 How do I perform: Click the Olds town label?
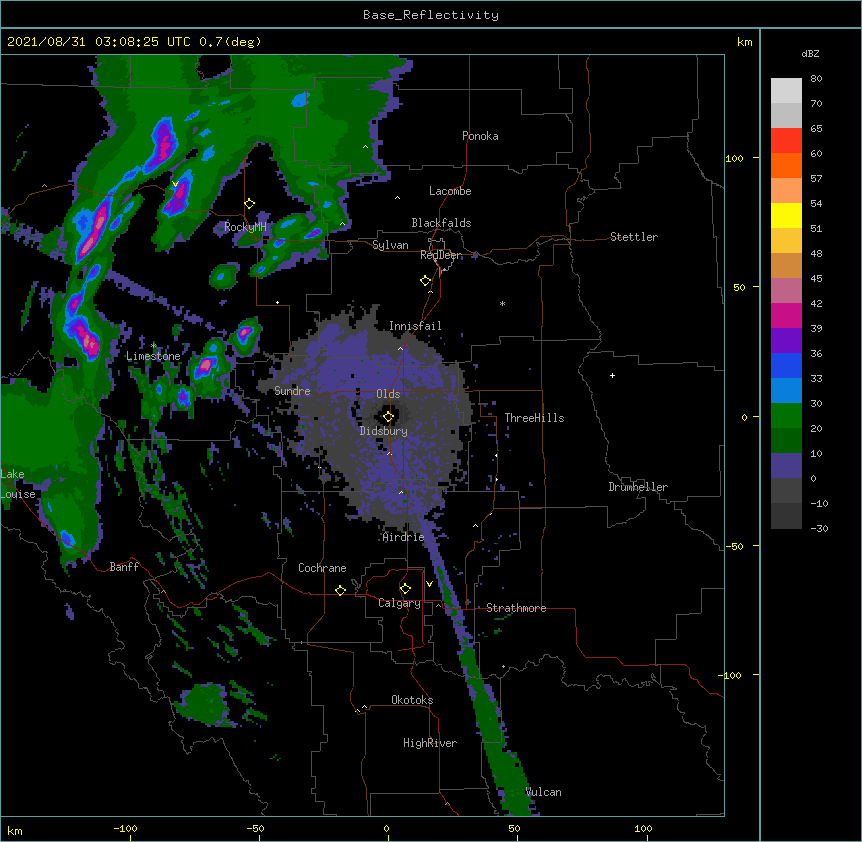388,394
